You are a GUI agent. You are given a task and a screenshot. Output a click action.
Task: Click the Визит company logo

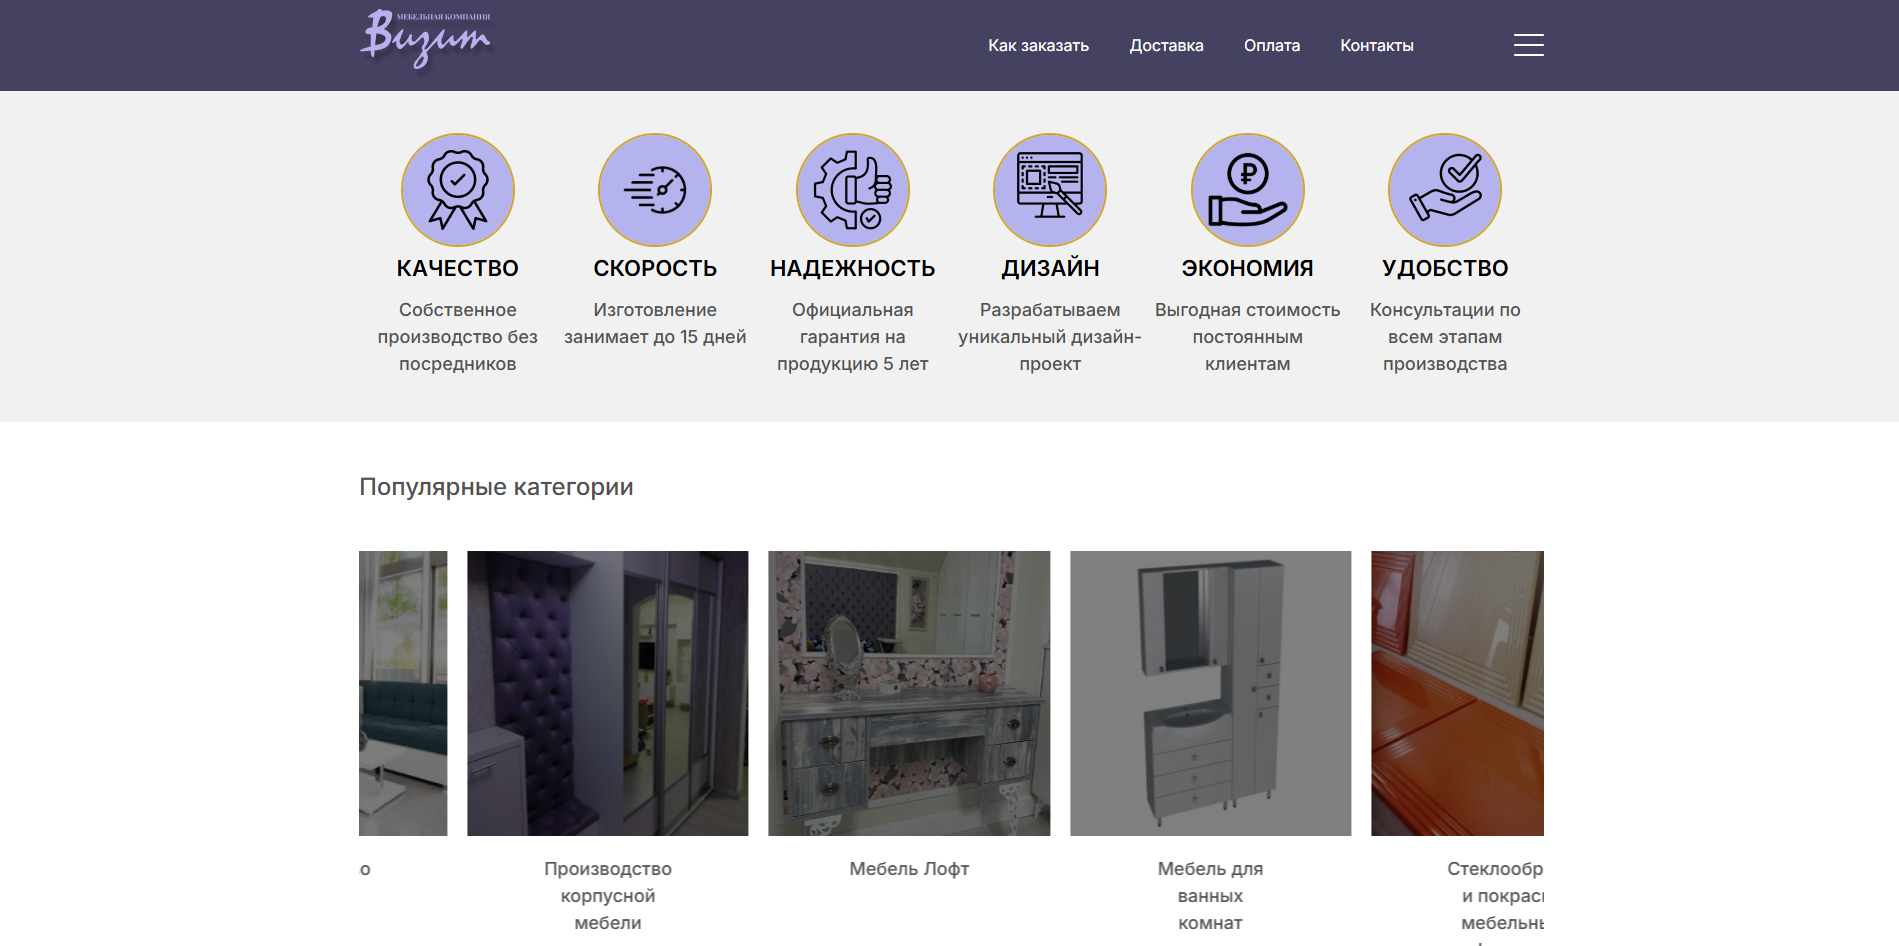coord(426,40)
